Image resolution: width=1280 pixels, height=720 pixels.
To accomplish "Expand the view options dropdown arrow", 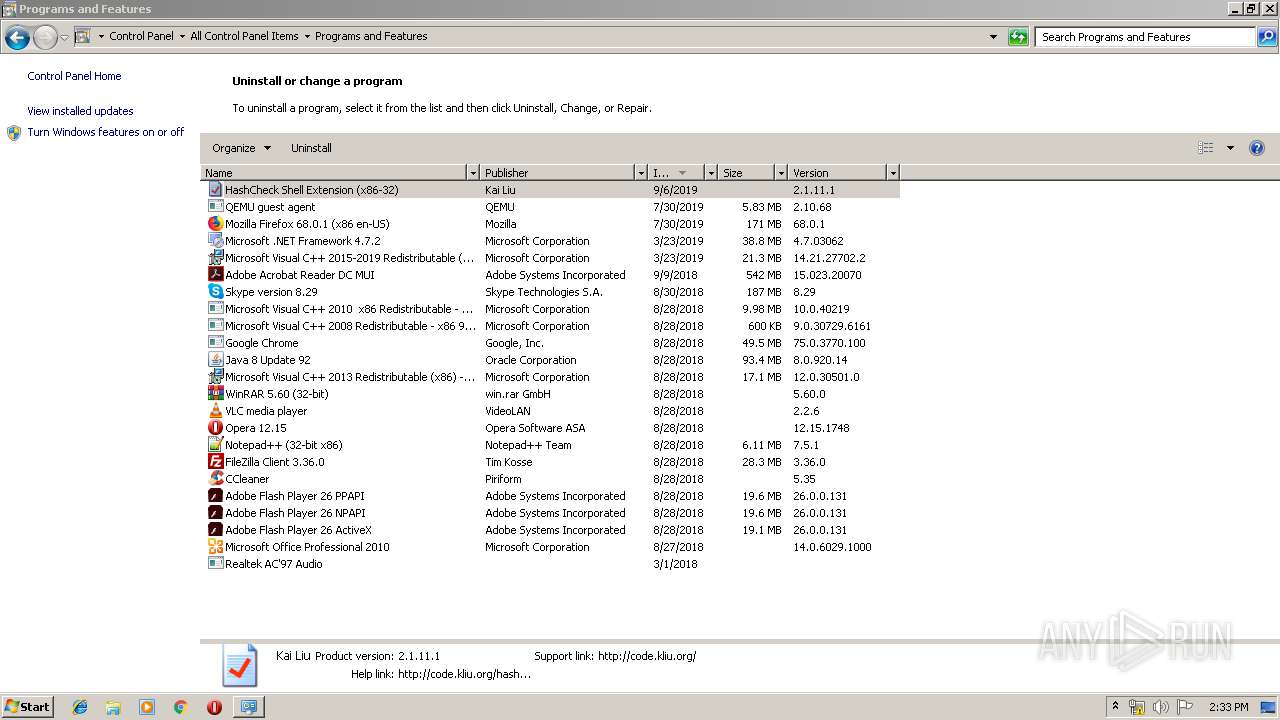I will [1230, 148].
